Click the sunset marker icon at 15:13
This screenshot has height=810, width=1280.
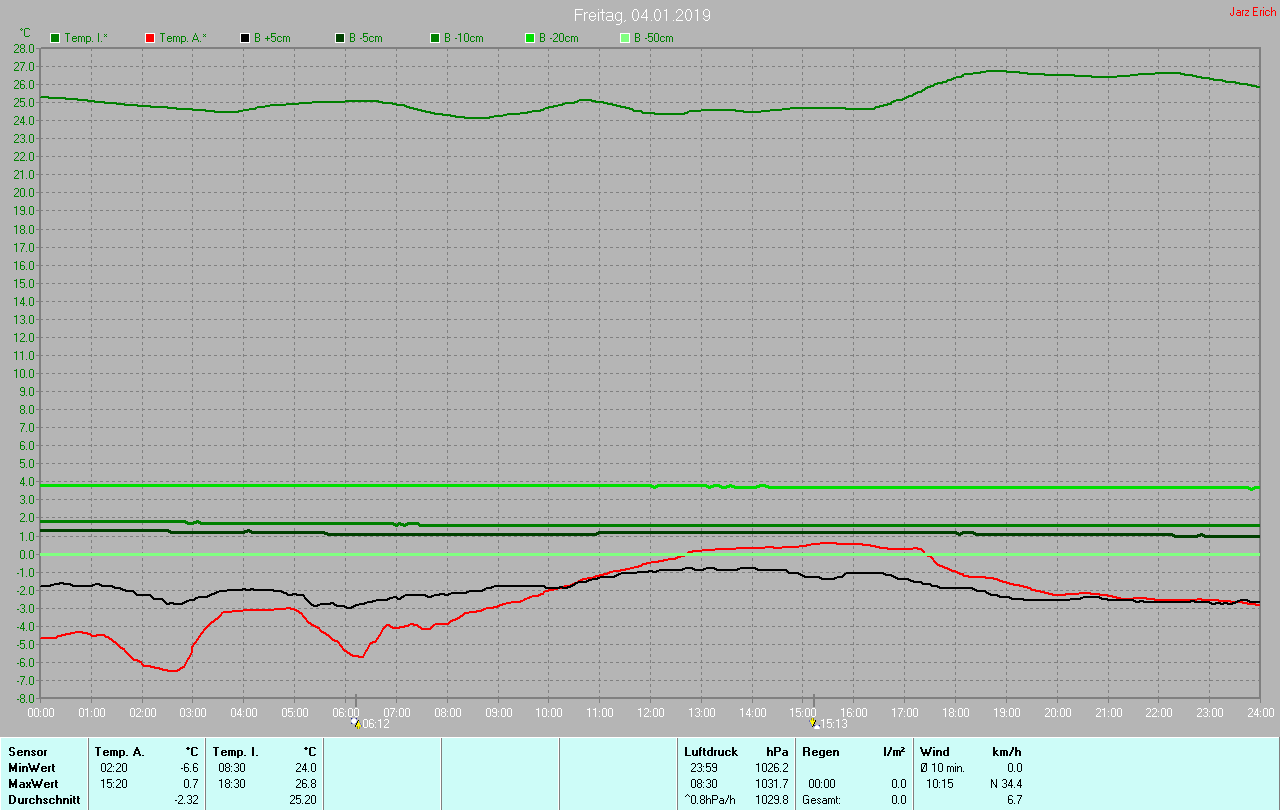tap(814, 723)
